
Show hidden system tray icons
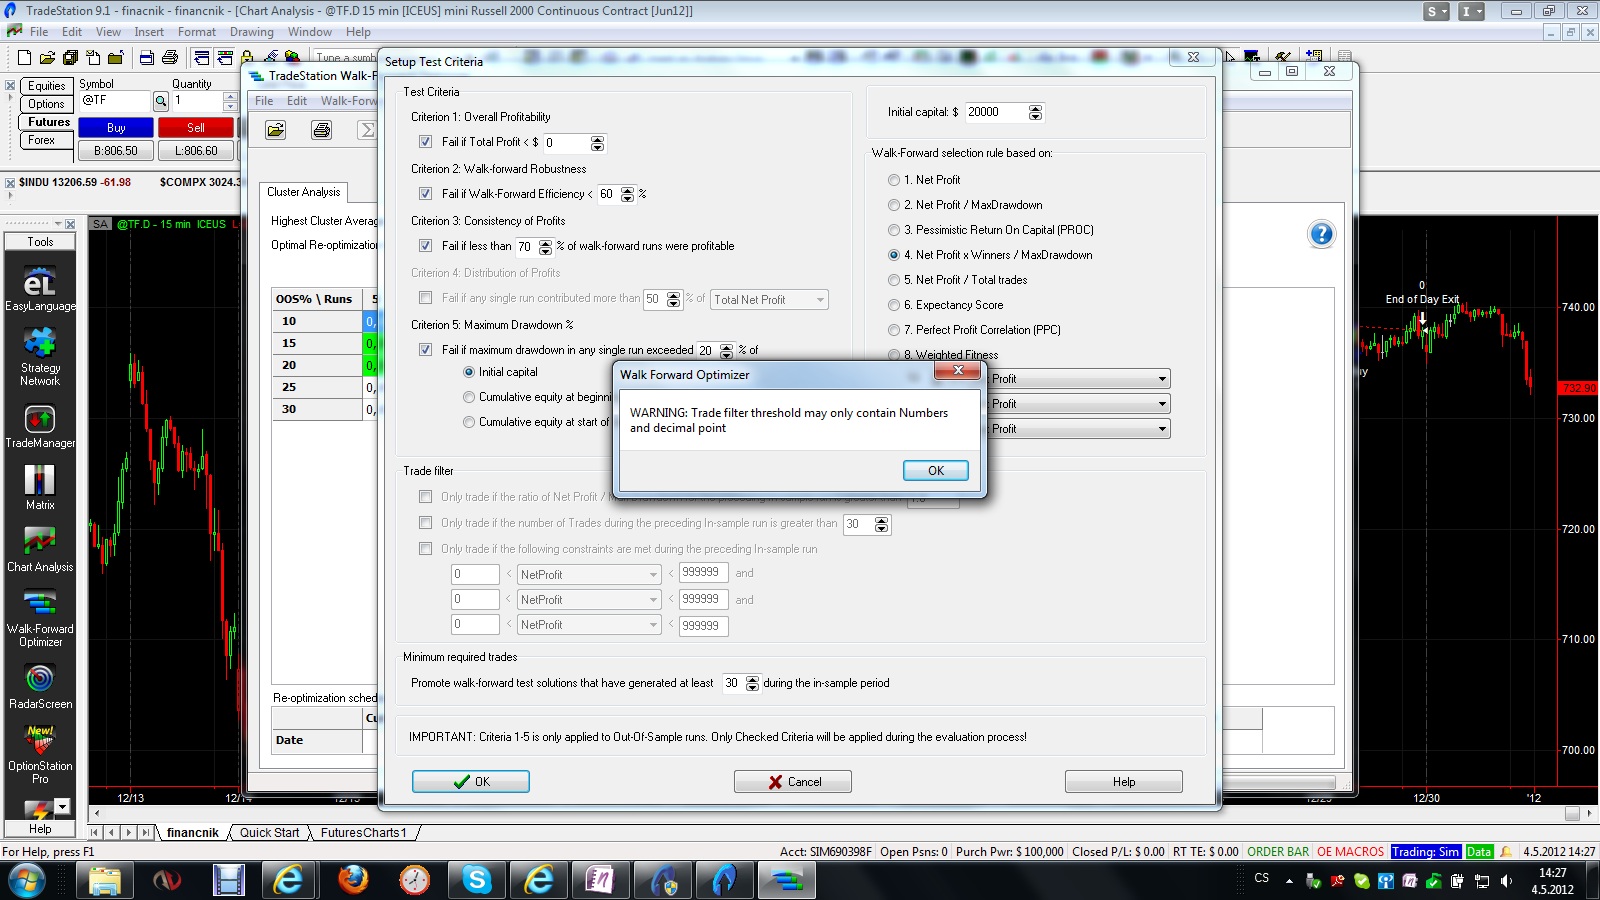point(1289,881)
